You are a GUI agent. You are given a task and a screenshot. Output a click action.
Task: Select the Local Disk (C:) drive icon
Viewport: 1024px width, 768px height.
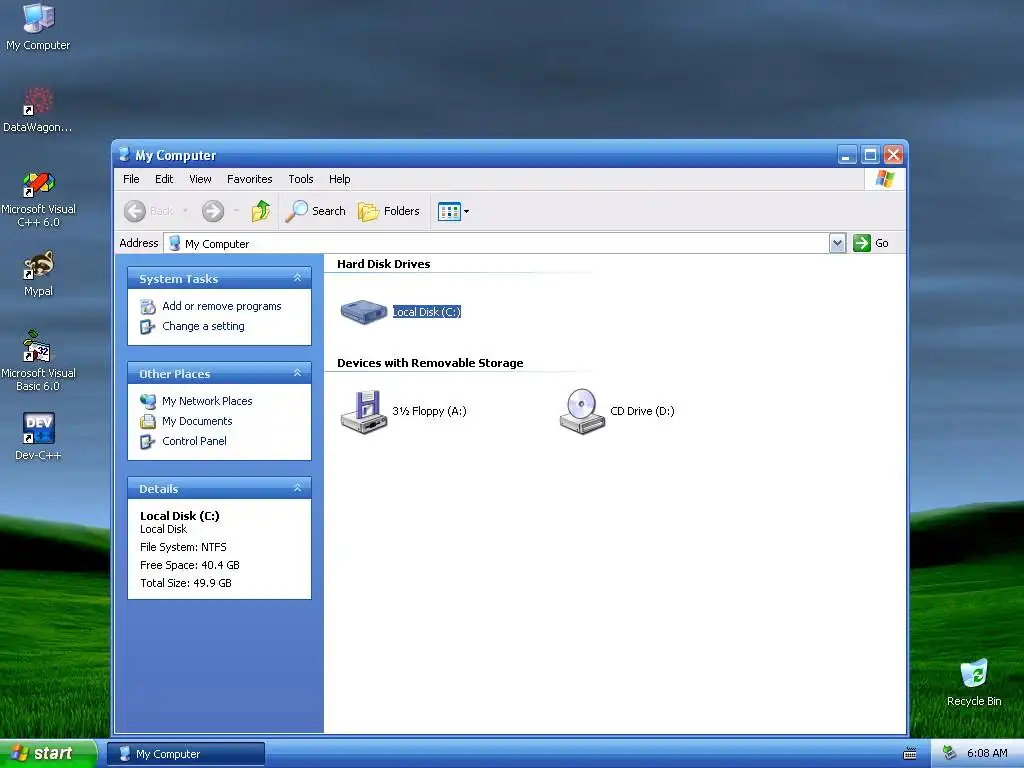[364, 312]
